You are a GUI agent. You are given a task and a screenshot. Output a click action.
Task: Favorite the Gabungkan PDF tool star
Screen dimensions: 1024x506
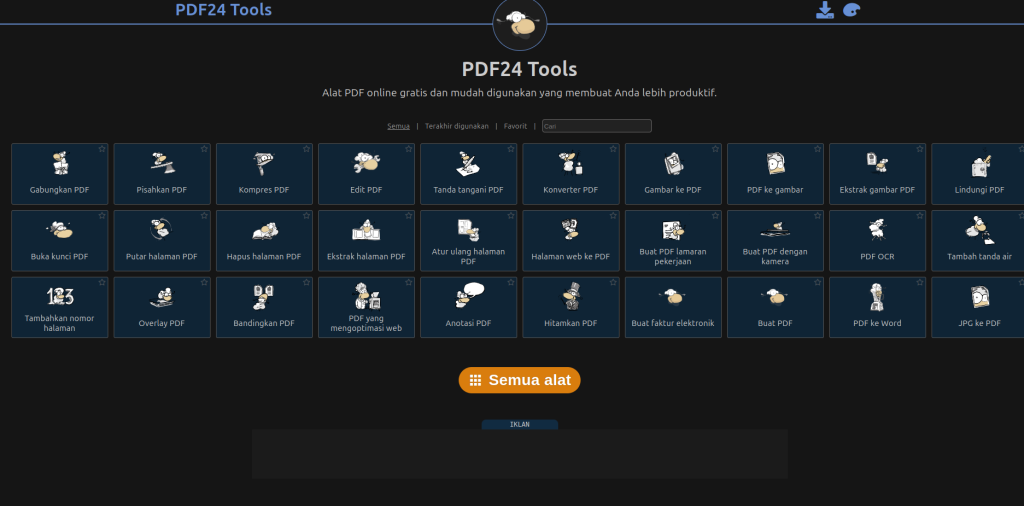pos(102,149)
